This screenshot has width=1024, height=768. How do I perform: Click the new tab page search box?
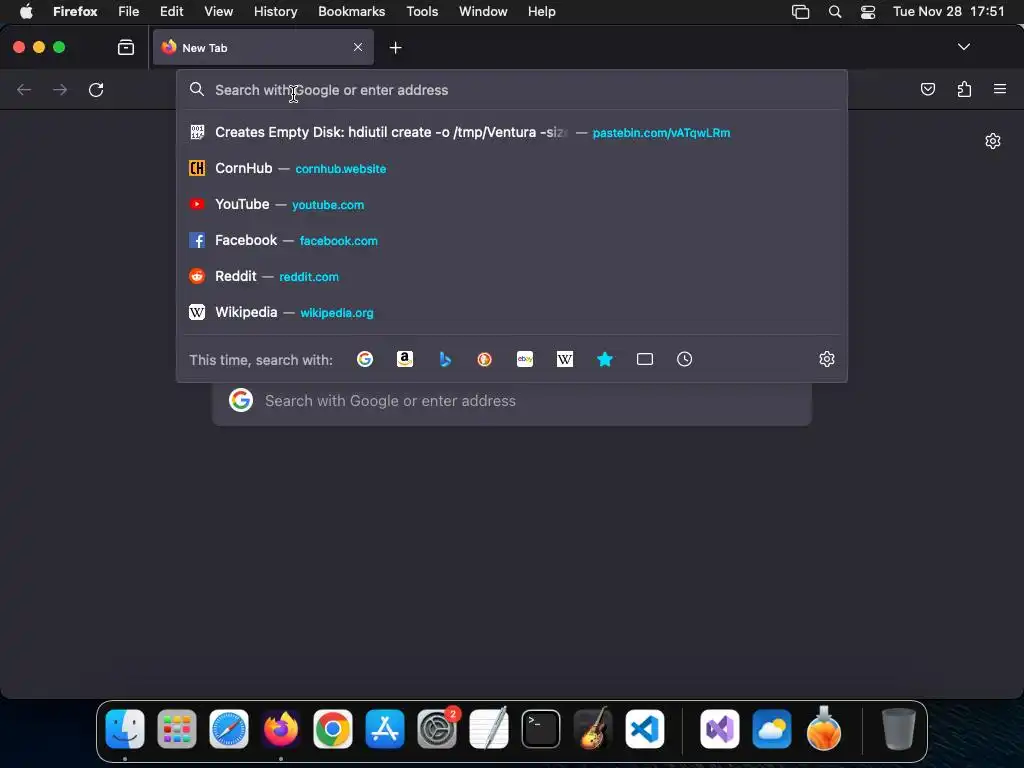coord(511,401)
